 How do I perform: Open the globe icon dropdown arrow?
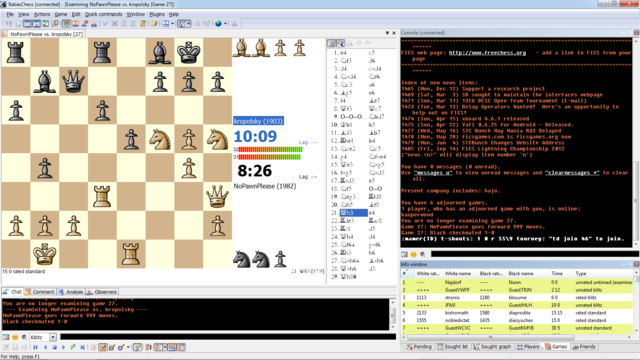coord(225,24)
